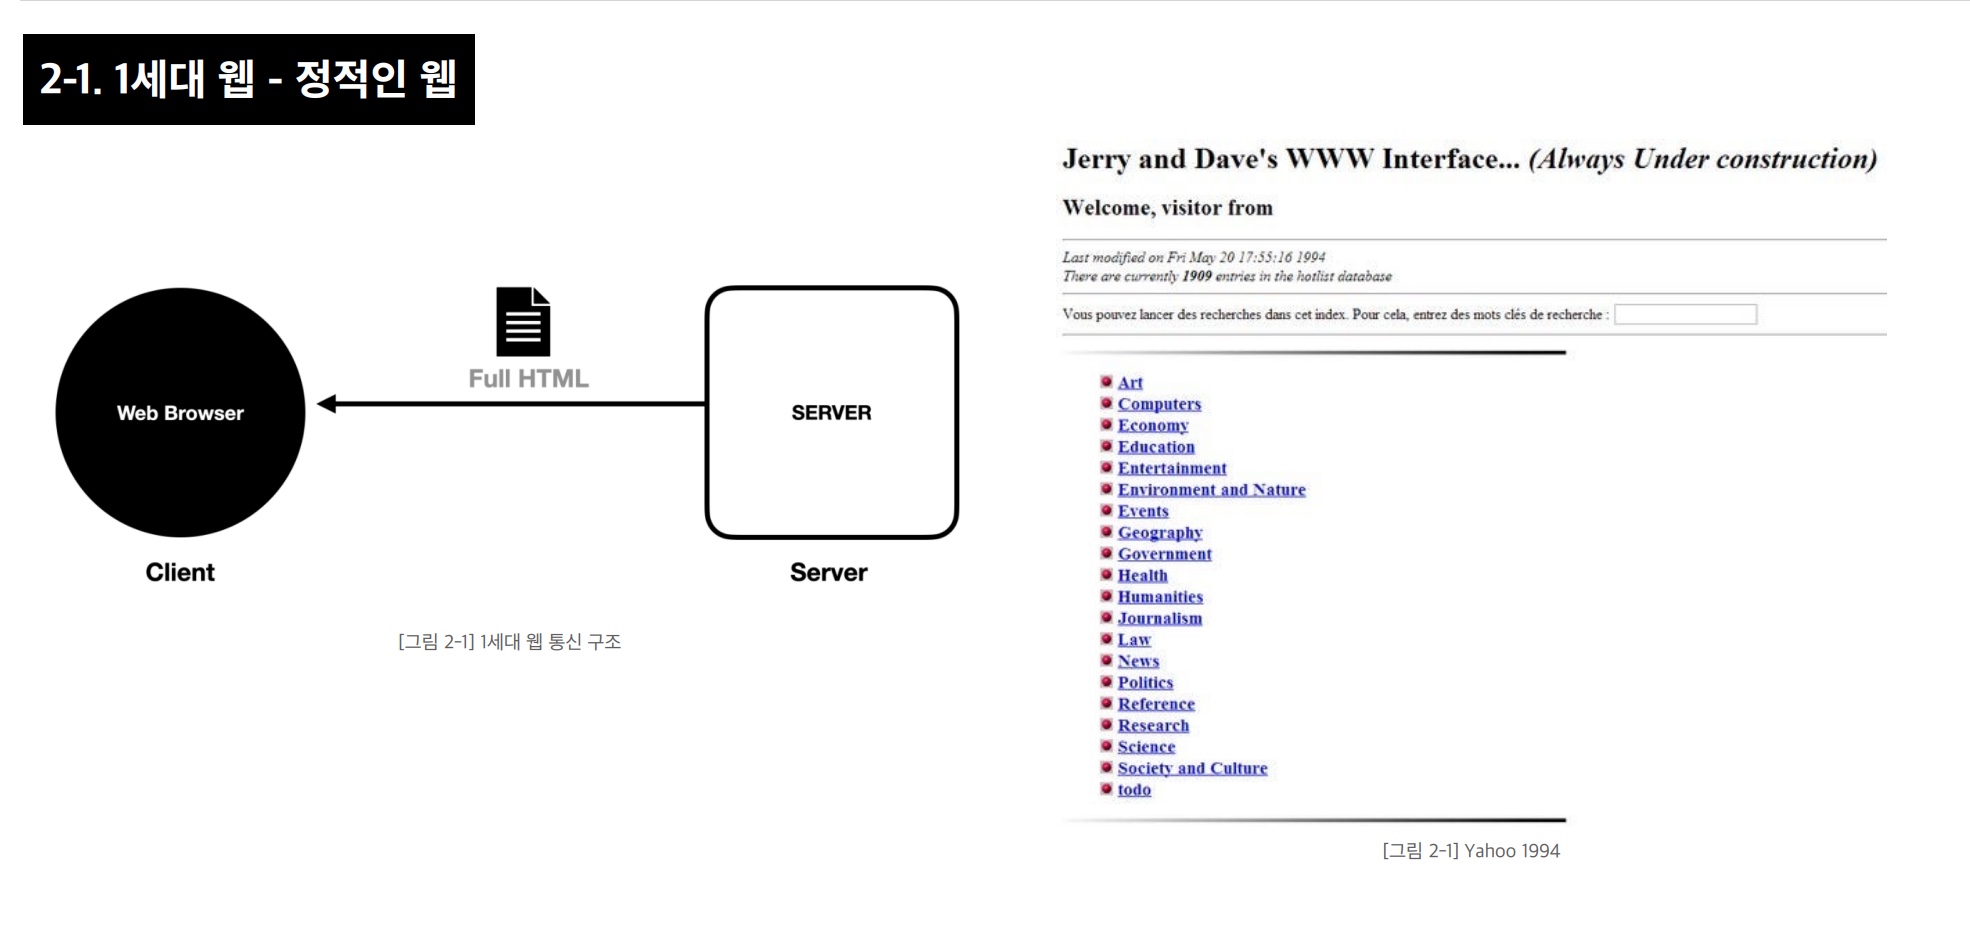Click the arrowhead pointing to Web Browser
This screenshot has height=928, width=1970.
click(327, 404)
